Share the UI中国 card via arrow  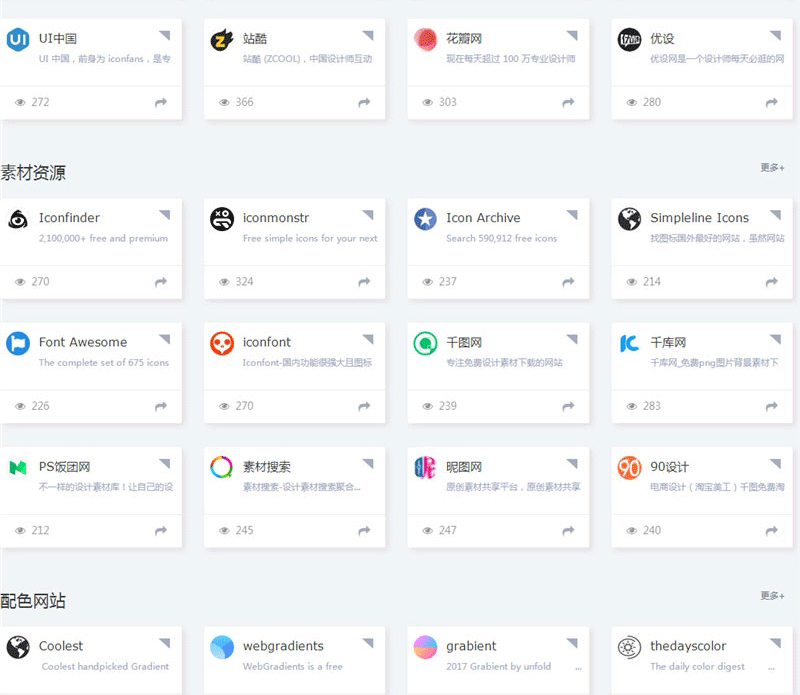point(161,103)
